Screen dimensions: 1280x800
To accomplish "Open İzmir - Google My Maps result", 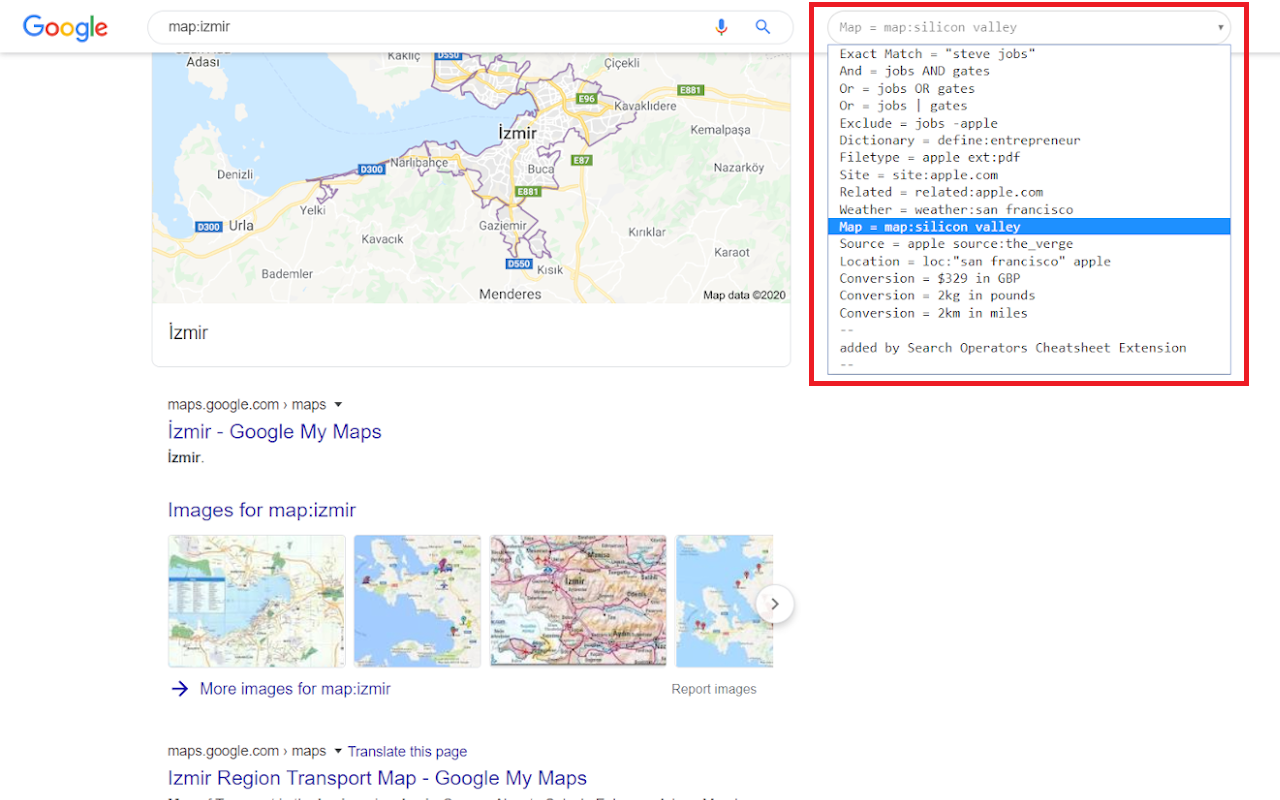I will [x=275, y=431].
